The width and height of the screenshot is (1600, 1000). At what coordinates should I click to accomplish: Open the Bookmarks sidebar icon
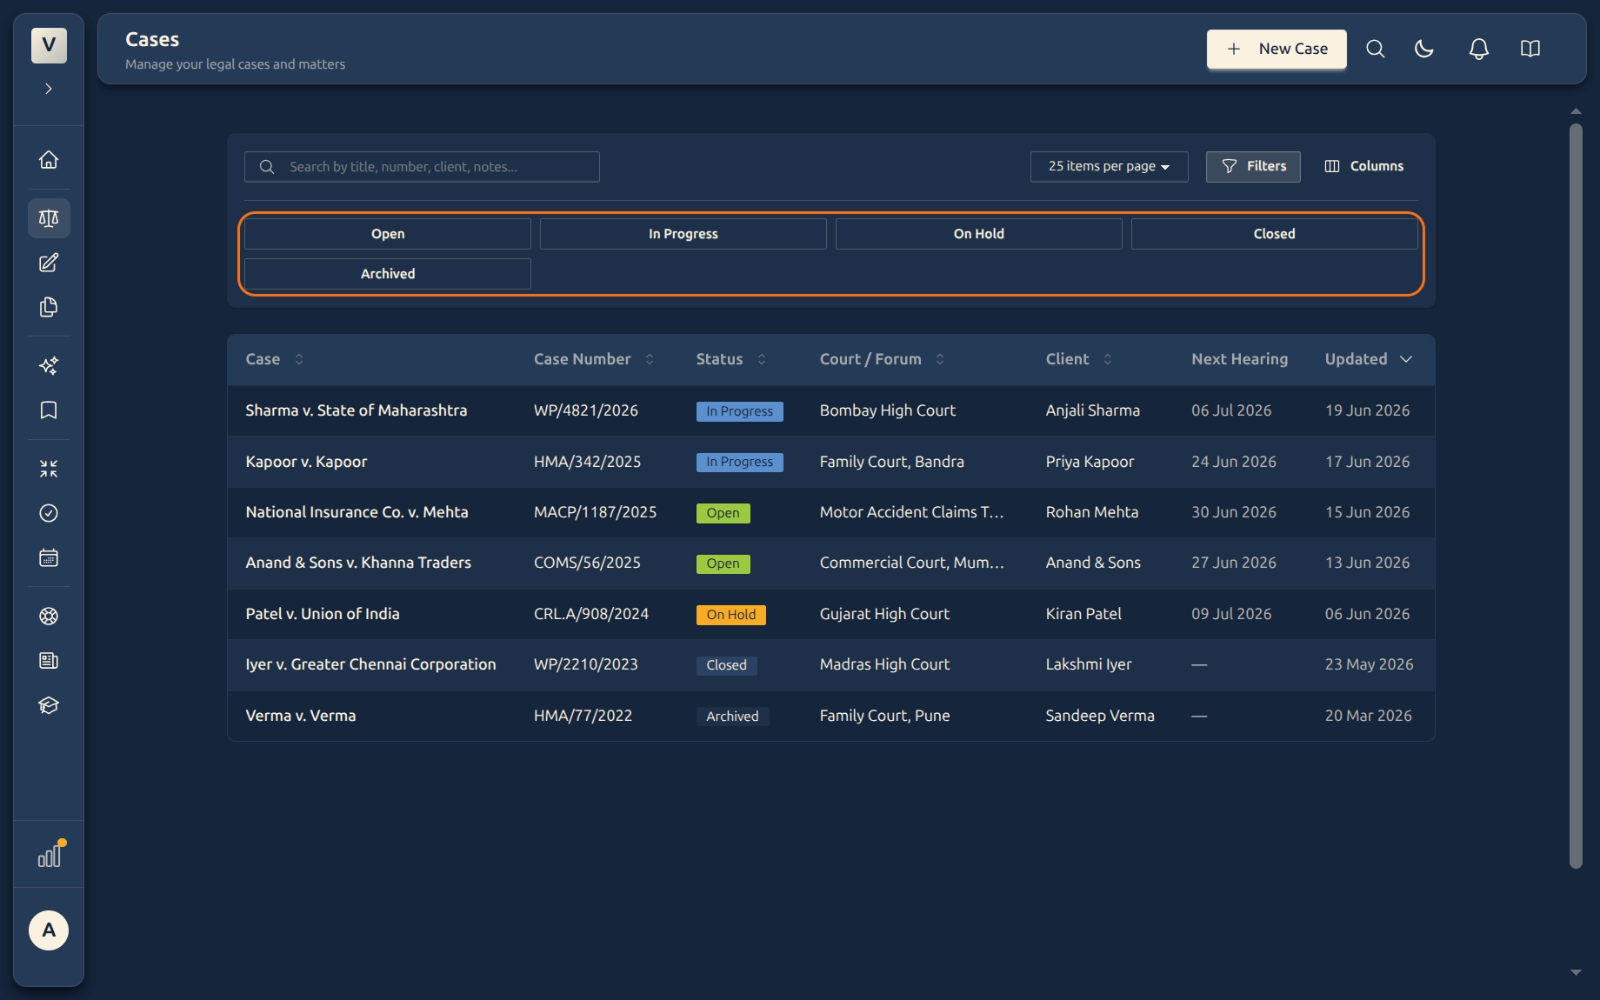click(x=48, y=410)
